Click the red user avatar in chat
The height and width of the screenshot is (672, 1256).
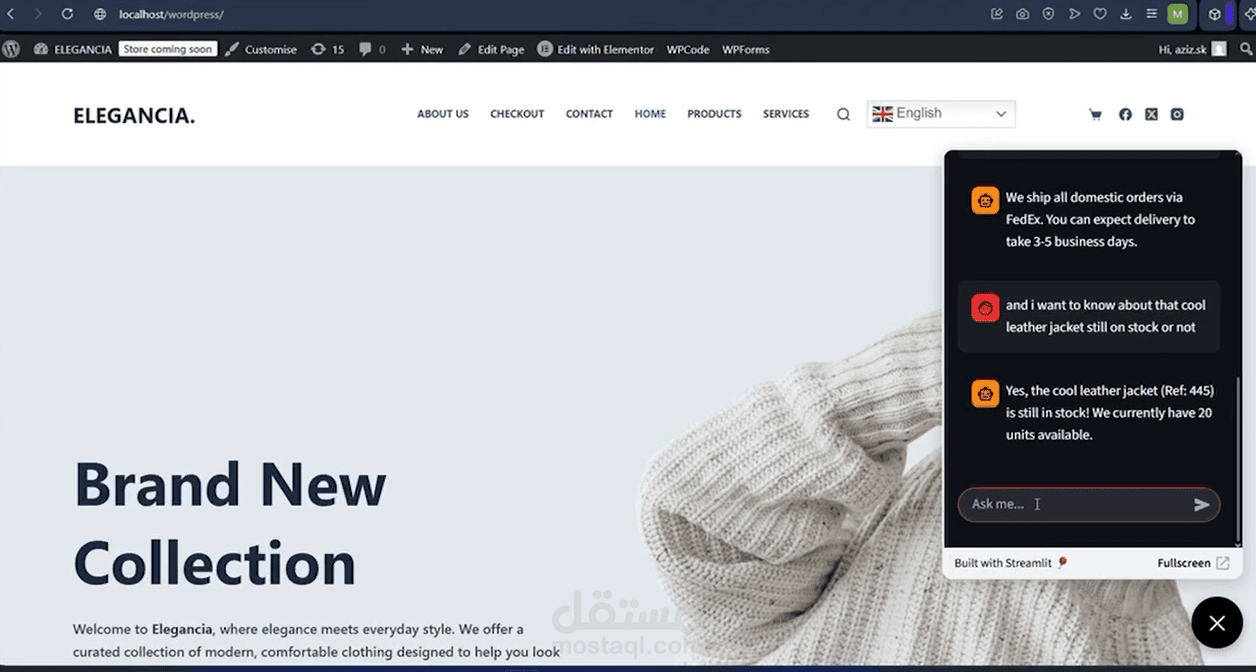pyautogui.click(x=985, y=308)
